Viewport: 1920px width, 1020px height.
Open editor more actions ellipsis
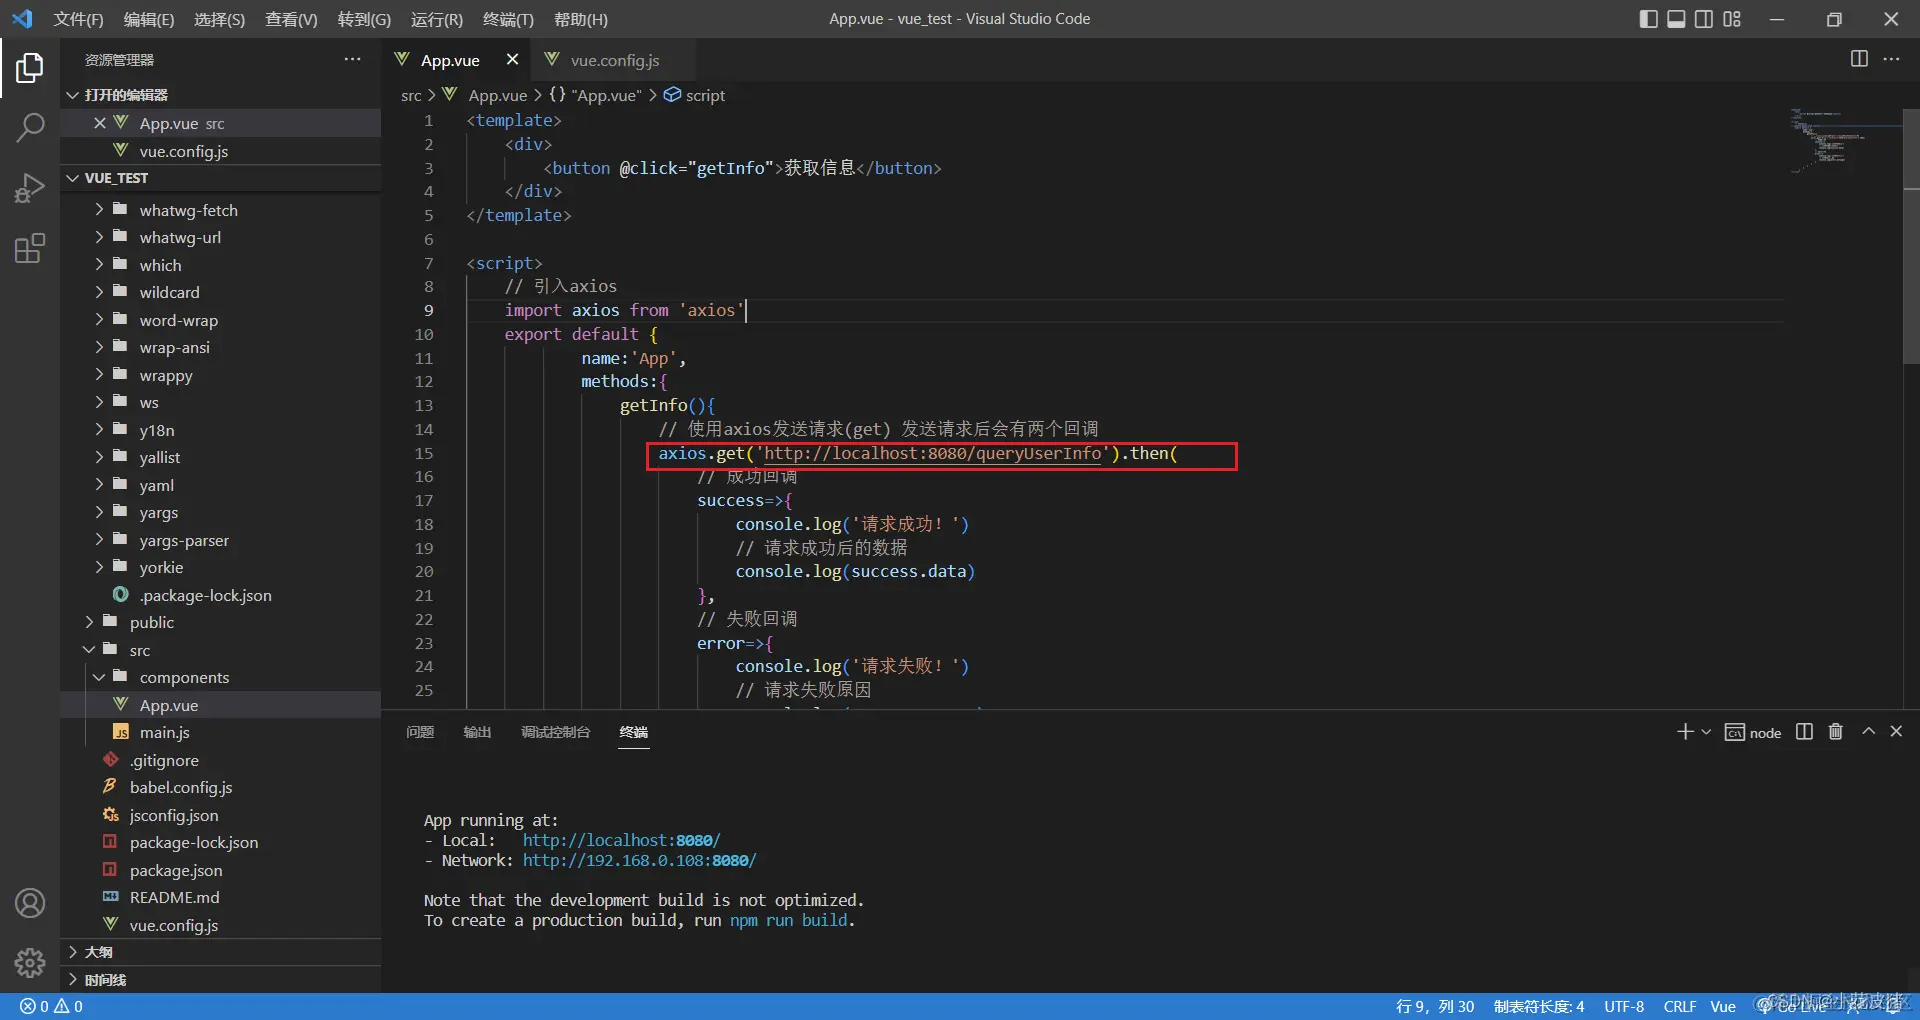tap(1891, 59)
